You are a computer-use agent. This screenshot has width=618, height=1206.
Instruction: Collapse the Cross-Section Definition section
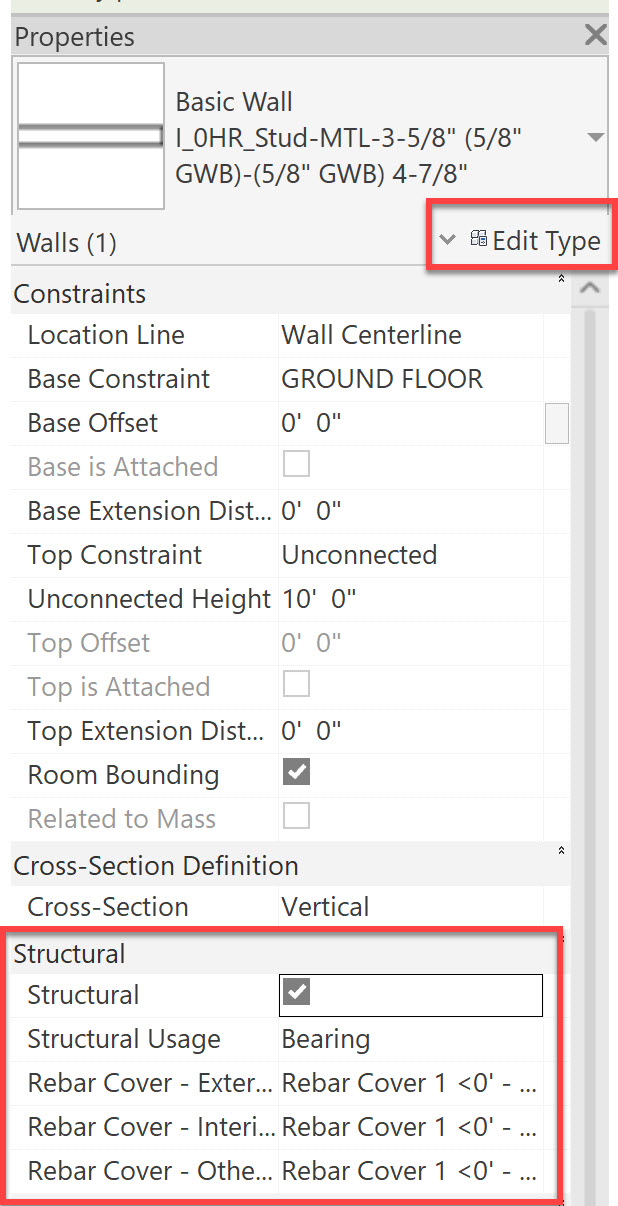561,851
